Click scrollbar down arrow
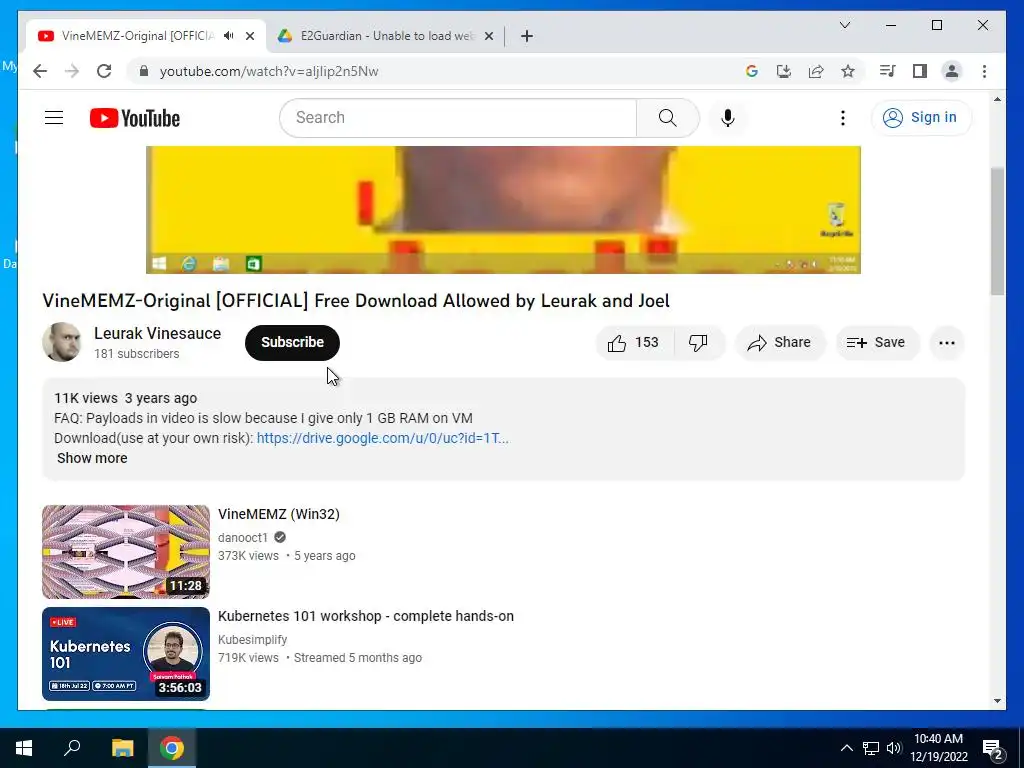The image size is (1024, 768). [x=997, y=701]
